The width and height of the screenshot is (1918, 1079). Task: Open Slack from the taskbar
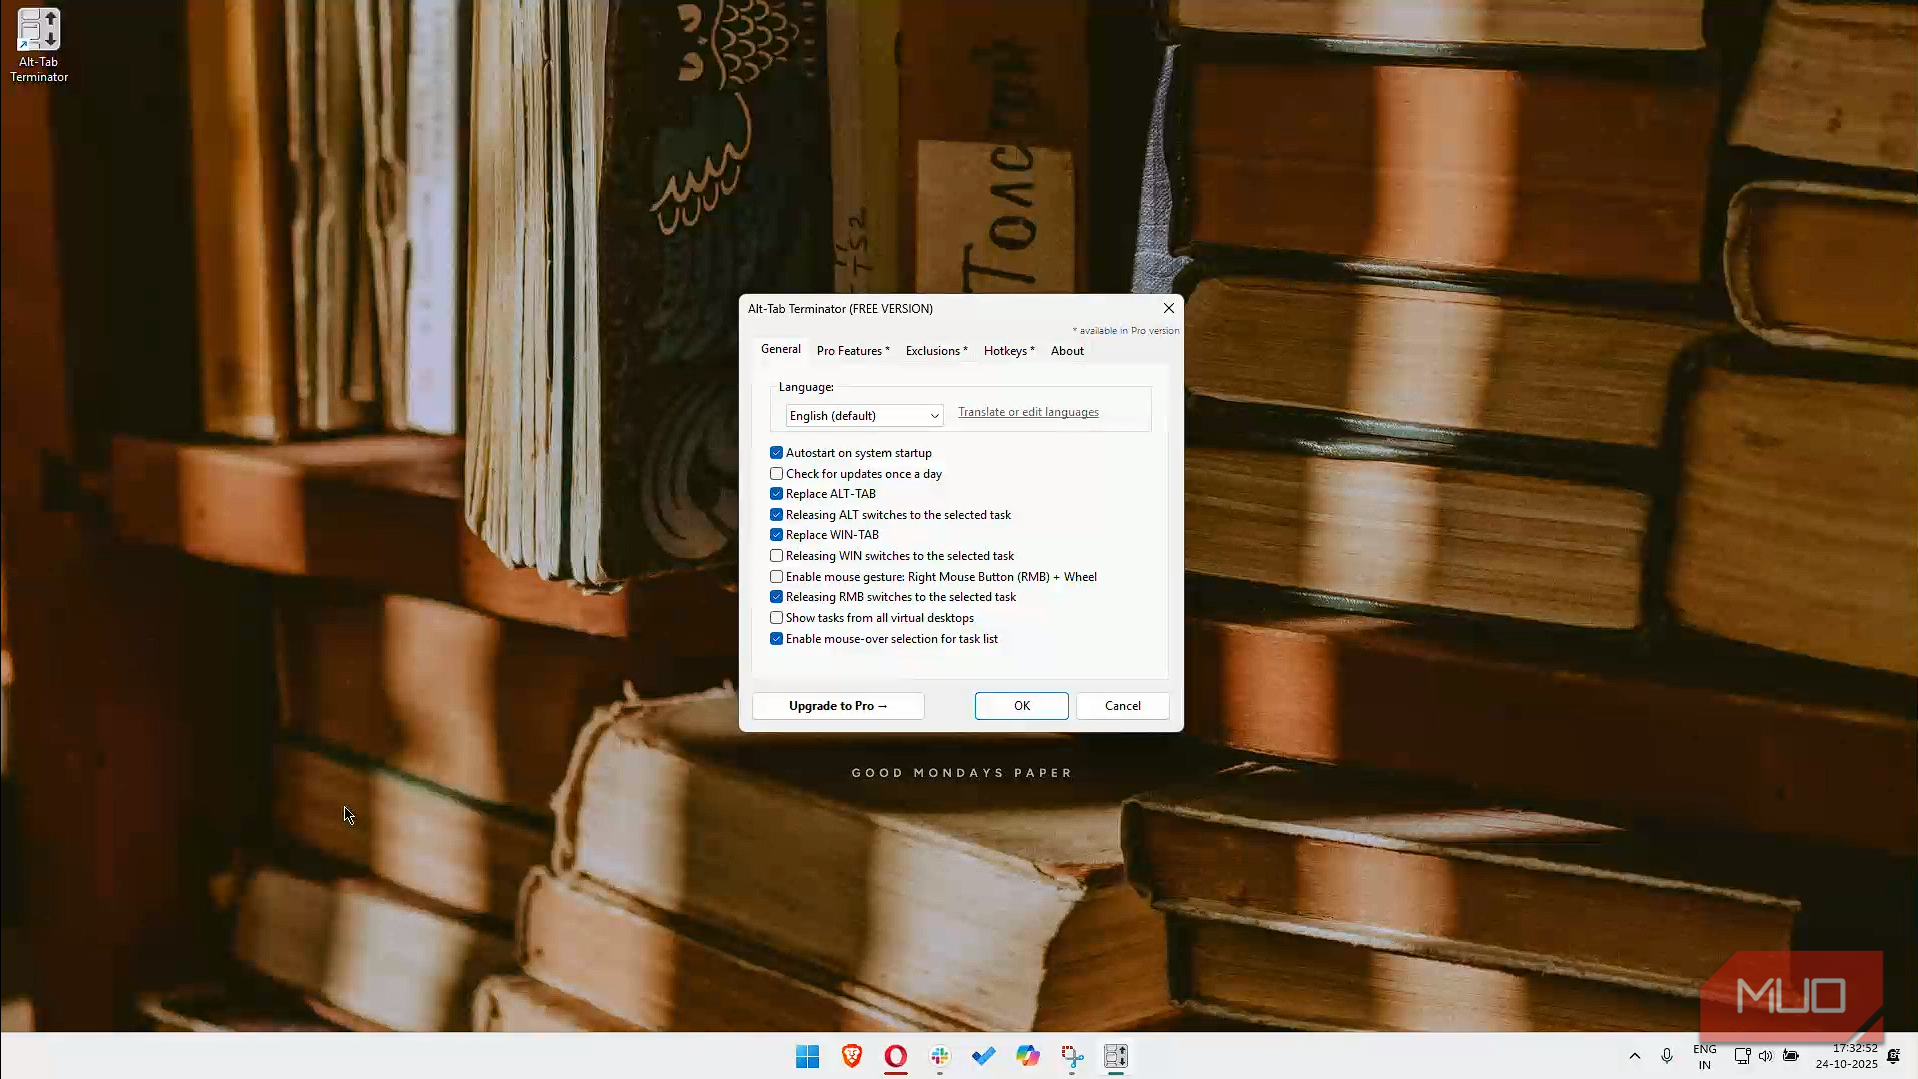[940, 1056]
